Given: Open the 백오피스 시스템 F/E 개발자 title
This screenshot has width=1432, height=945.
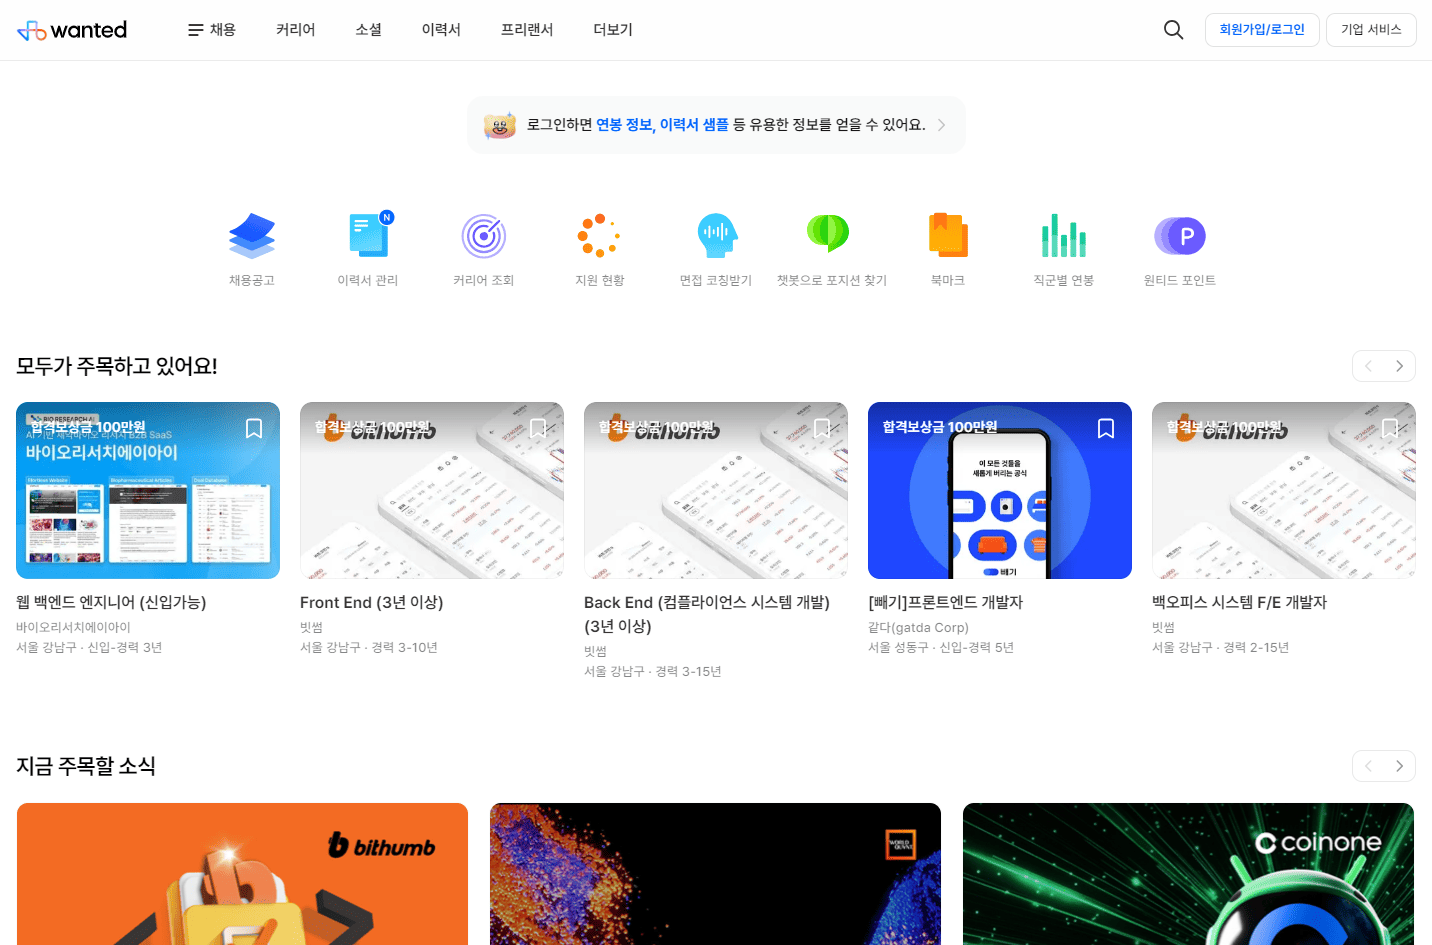Looking at the screenshot, I should [1239, 602].
